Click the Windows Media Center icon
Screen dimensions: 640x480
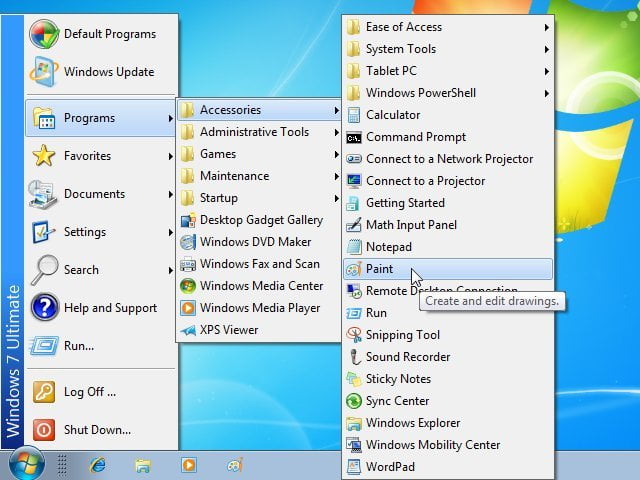point(188,286)
